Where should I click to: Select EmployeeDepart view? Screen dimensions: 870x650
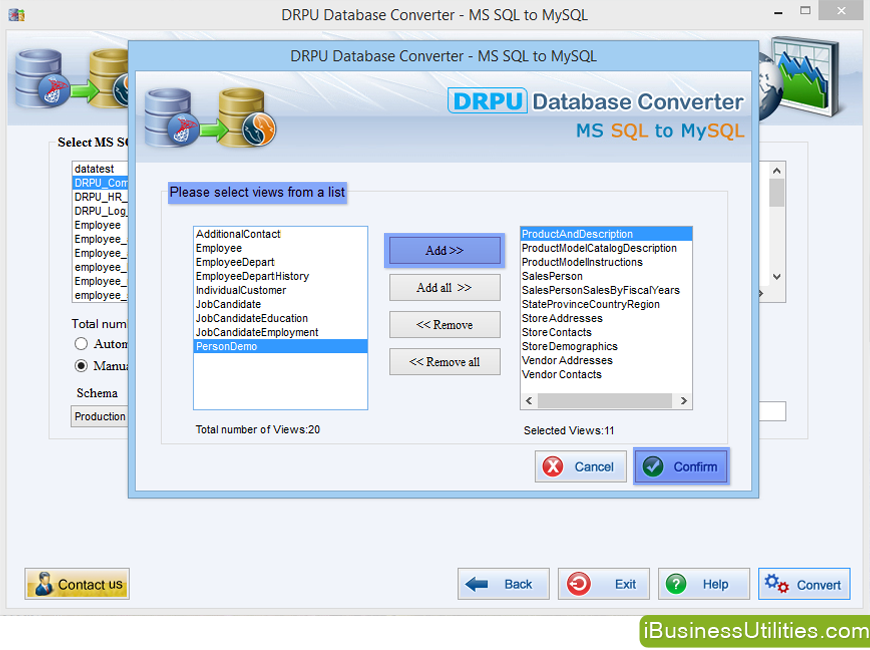coord(280,262)
